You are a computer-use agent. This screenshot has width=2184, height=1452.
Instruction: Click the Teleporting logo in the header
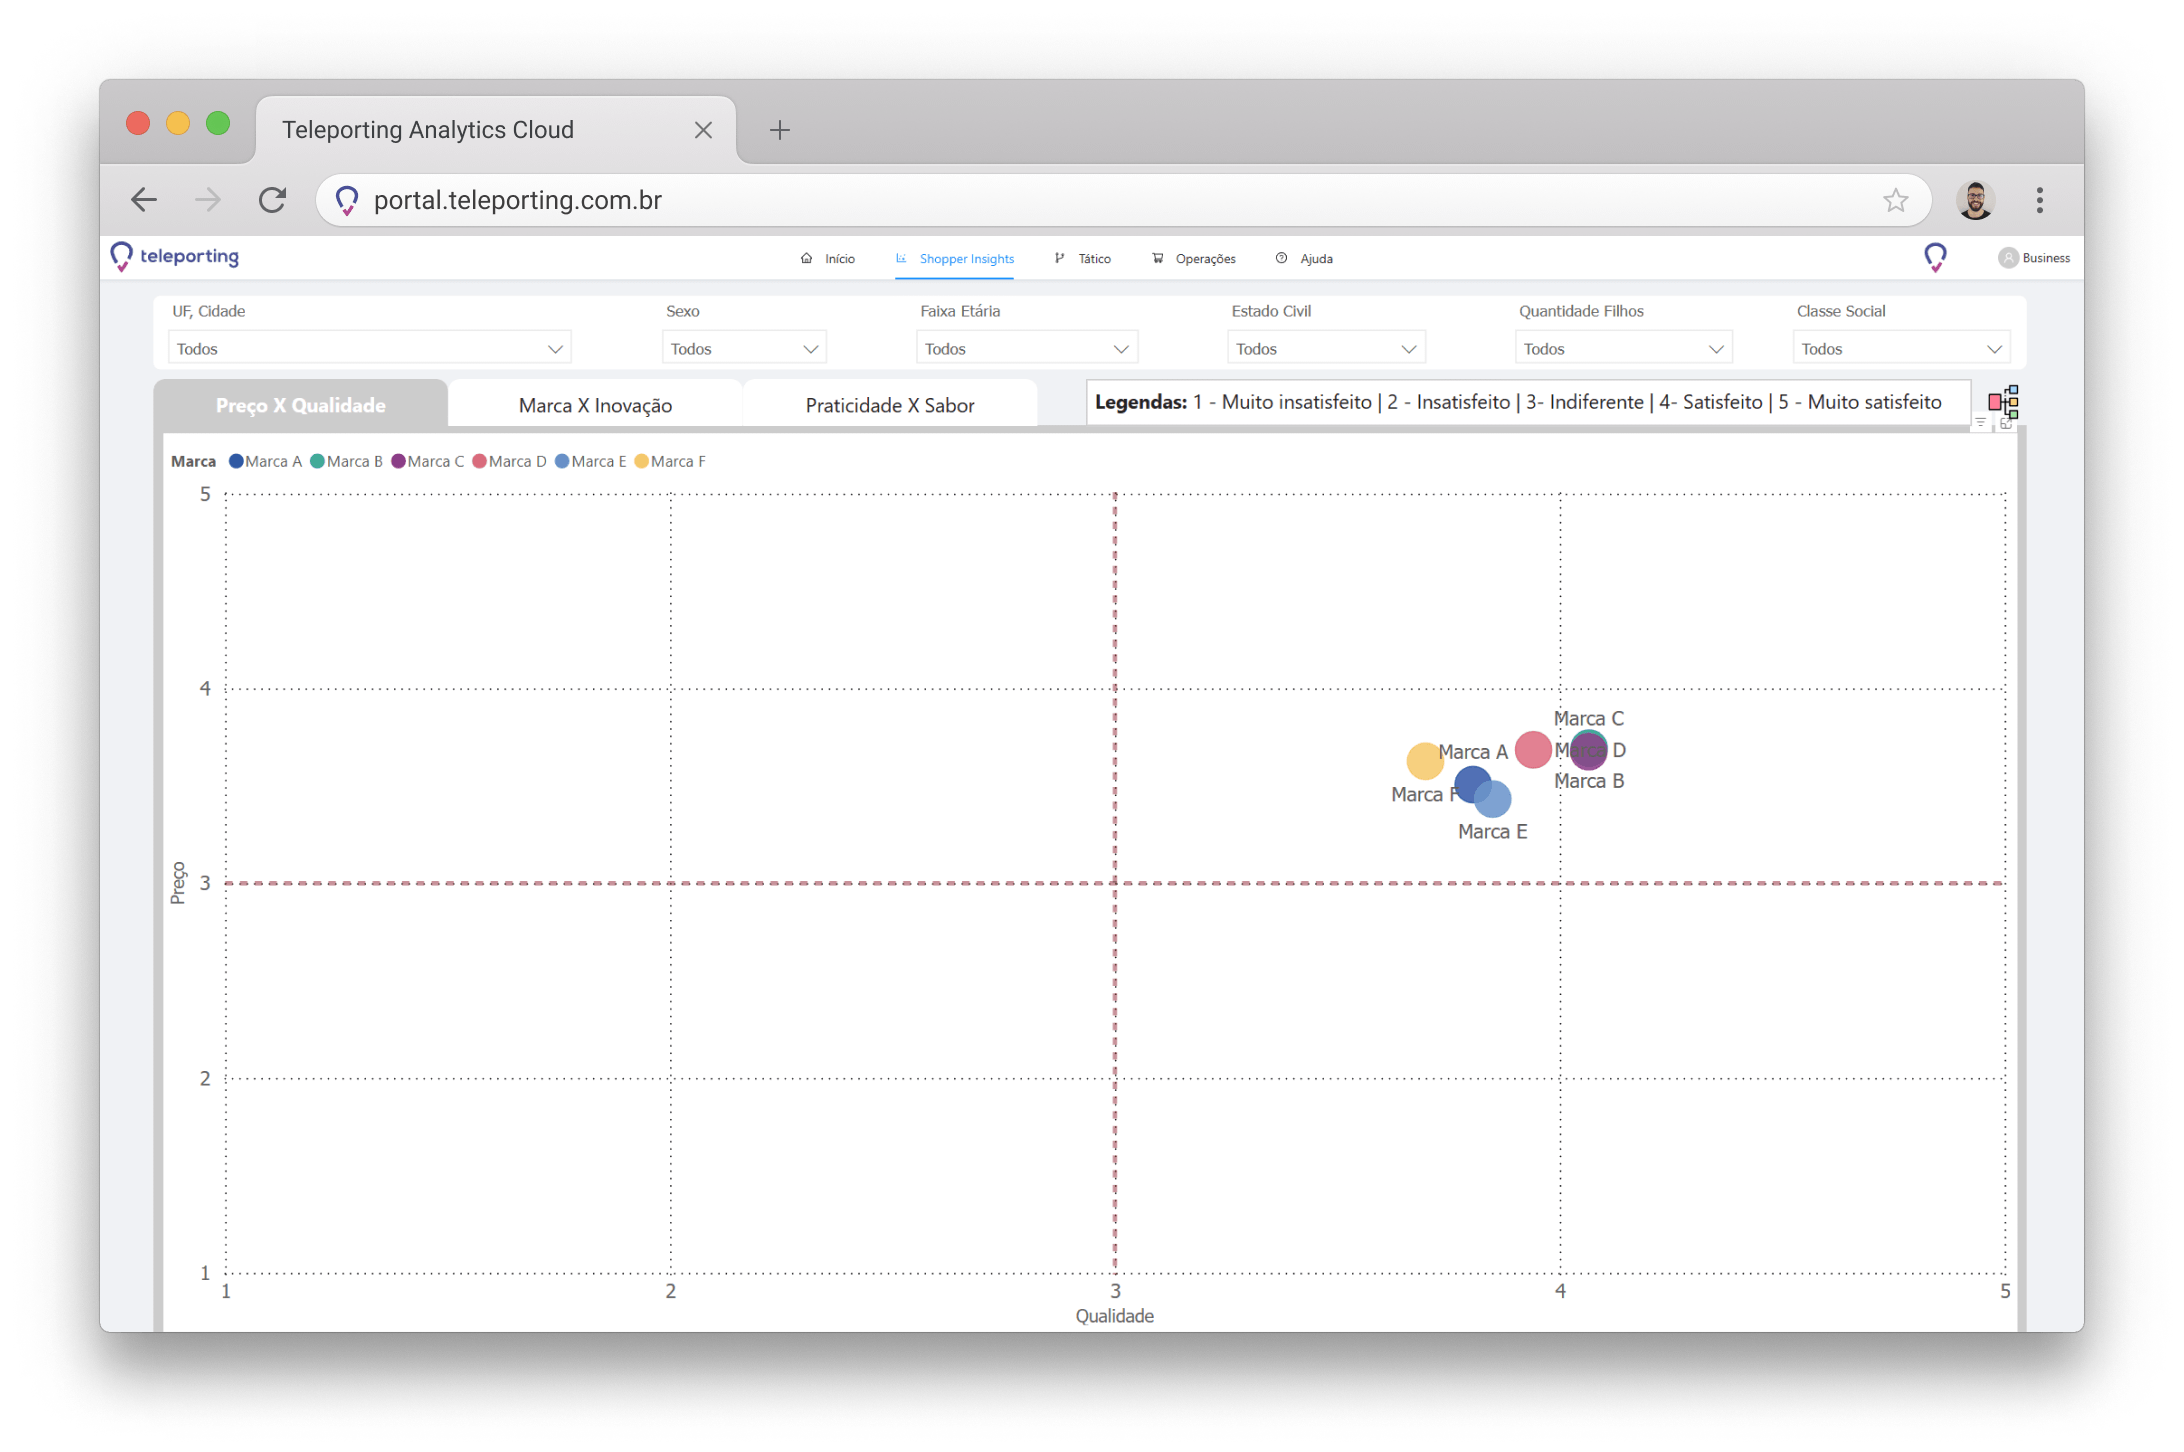pyautogui.click(x=176, y=256)
